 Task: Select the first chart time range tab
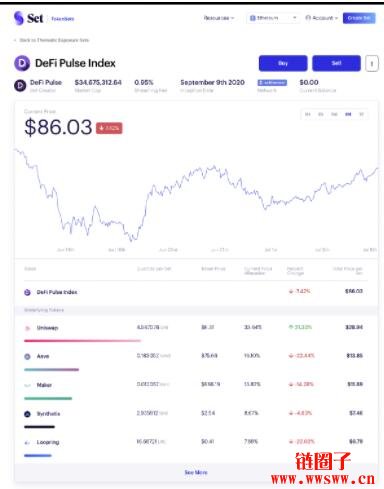click(x=308, y=114)
